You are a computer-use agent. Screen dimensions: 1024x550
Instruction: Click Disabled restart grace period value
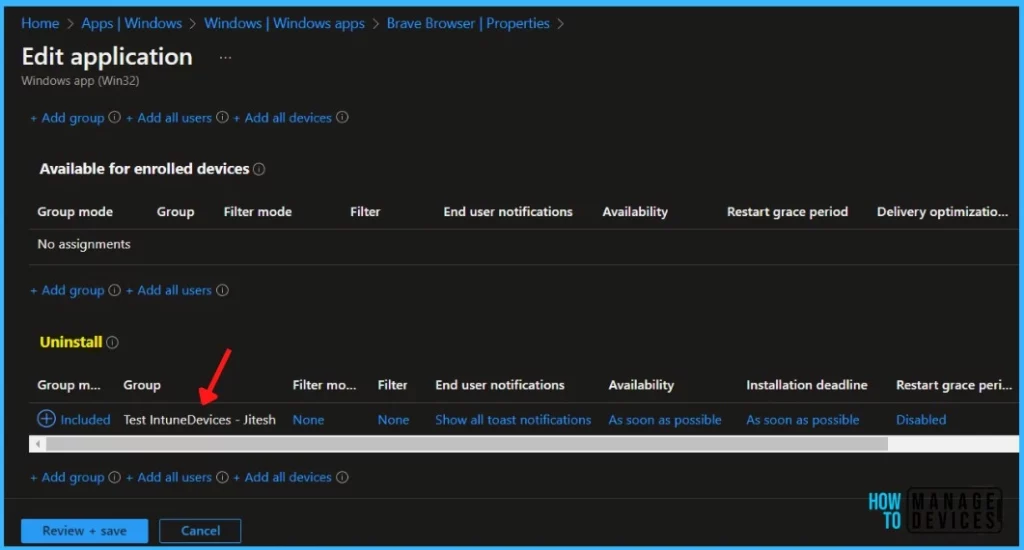[x=921, y=420]
